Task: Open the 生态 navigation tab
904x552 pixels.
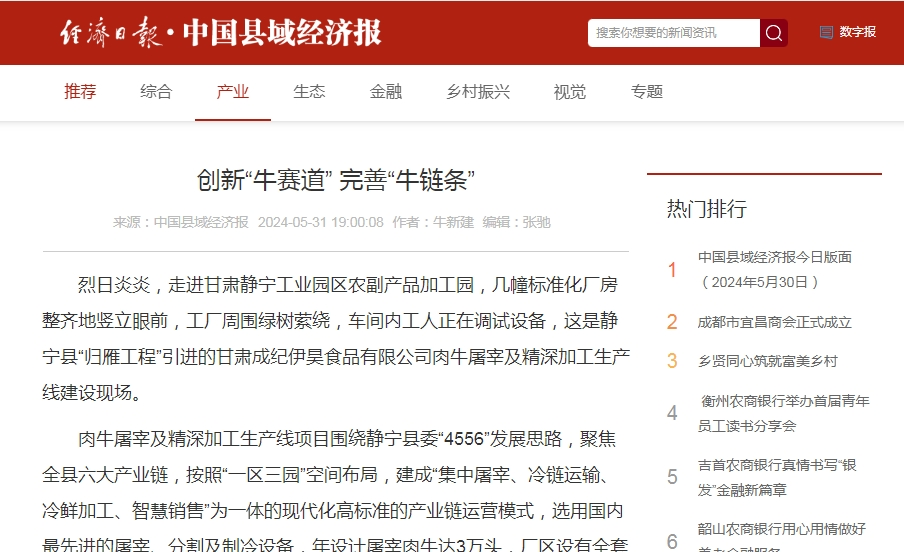Action: (x=309, y=92)
